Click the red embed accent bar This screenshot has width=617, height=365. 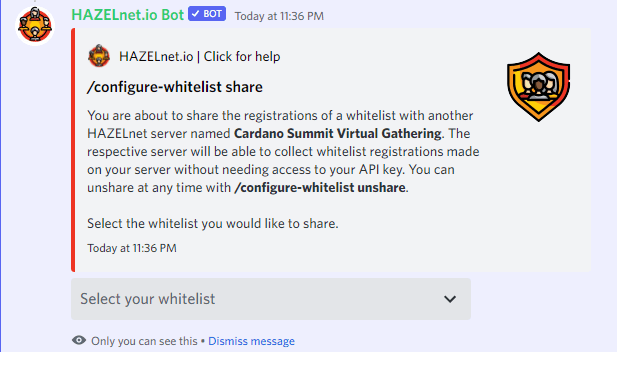point(73,150)
